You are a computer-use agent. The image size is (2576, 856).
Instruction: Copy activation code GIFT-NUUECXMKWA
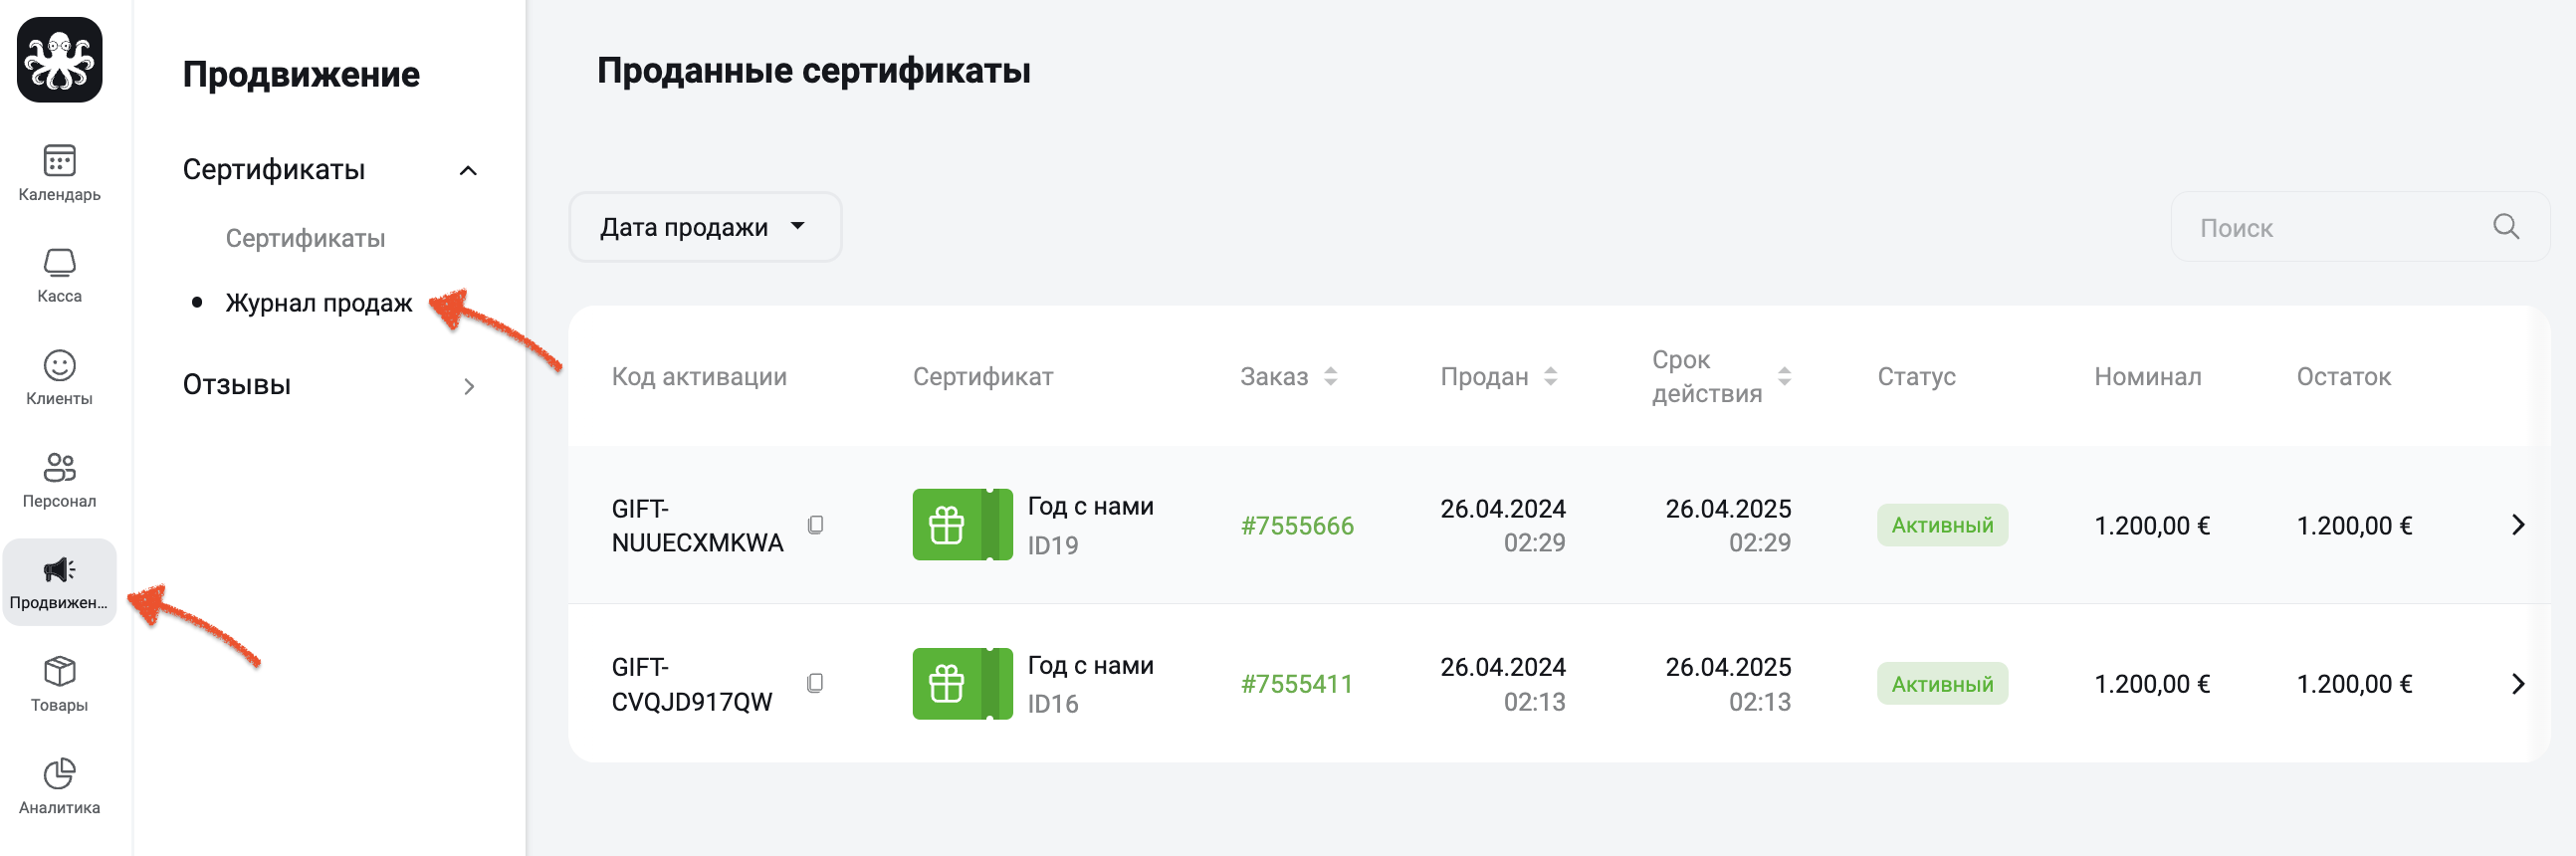click(817, 524)
